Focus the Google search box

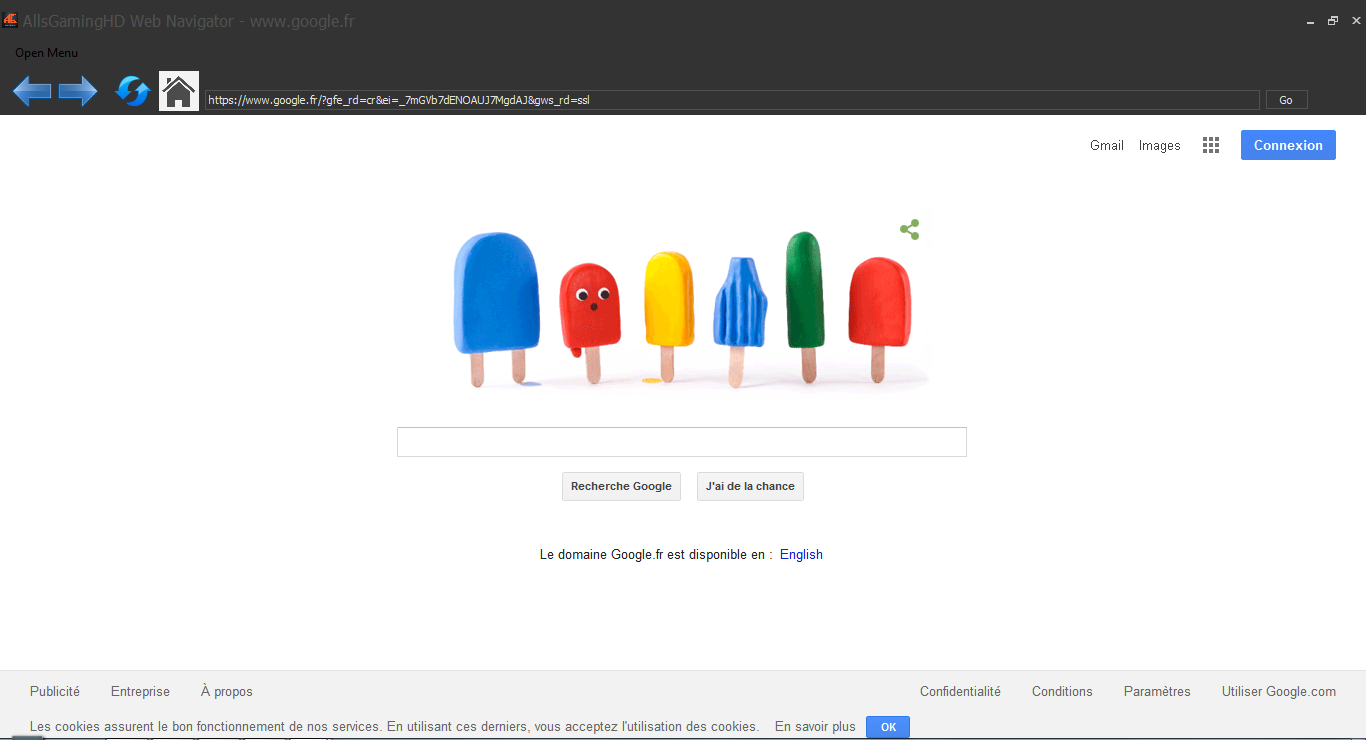[682, 442]
